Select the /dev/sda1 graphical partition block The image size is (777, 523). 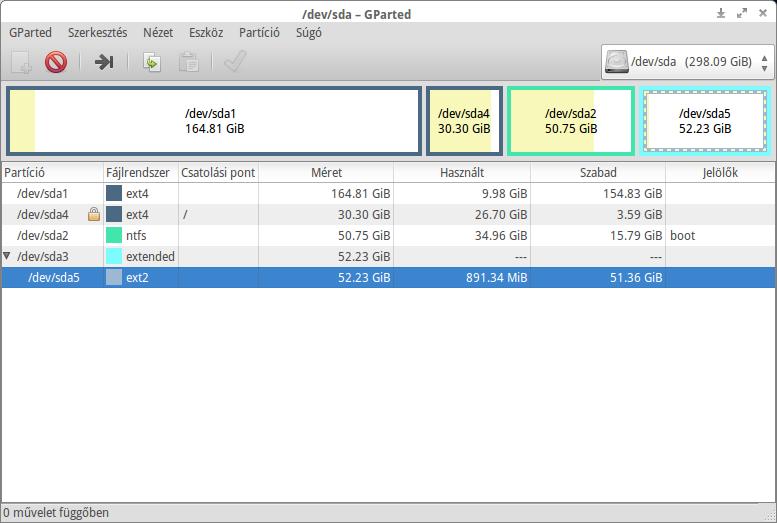(214, 121)
